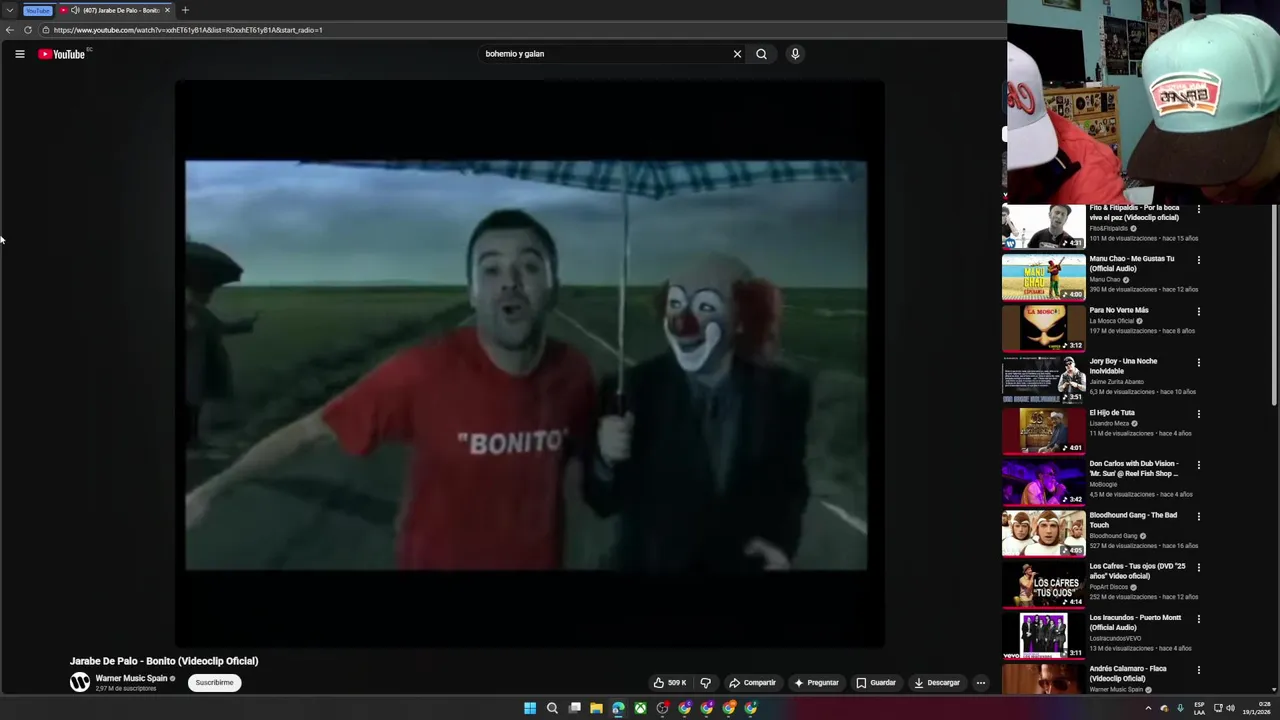This screenshot has width=1280, height=720.
Task: View site information lock icon
Action: click(x=45, y=30)
